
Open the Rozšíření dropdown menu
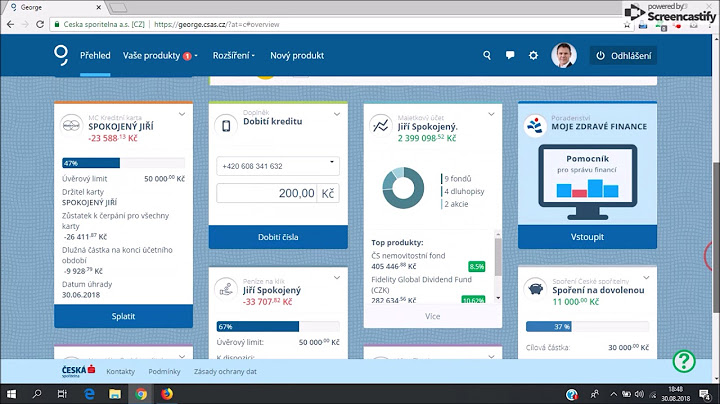pos(233,56)
